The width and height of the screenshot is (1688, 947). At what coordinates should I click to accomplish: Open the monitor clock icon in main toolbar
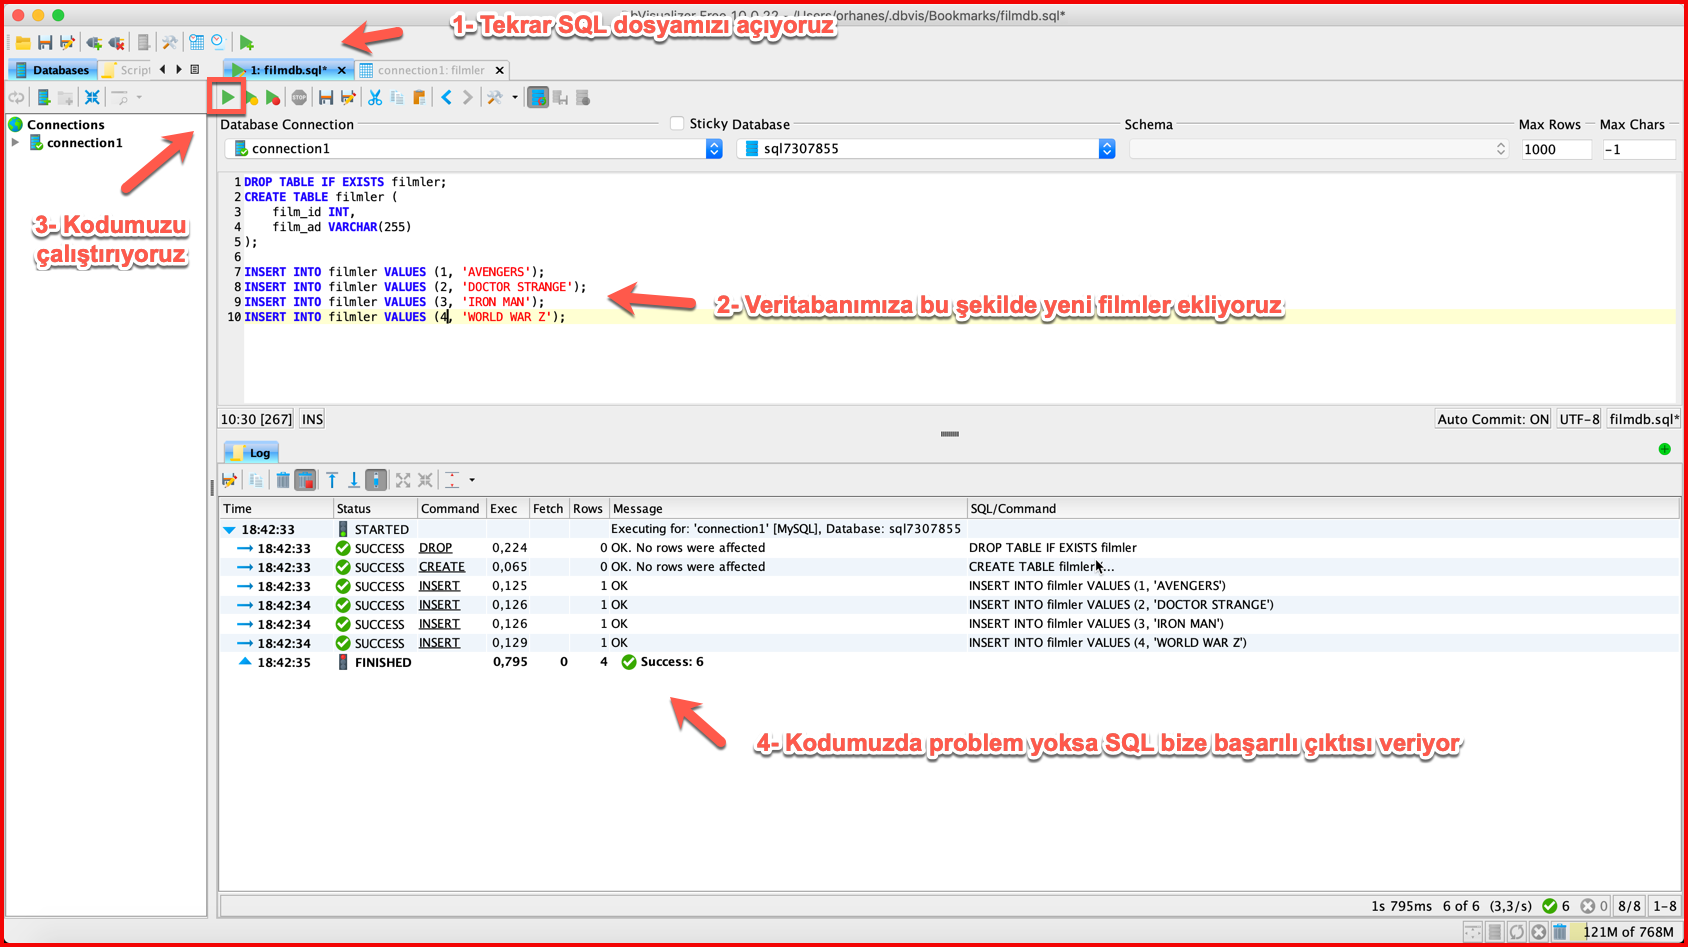click(x=218, y=42)
